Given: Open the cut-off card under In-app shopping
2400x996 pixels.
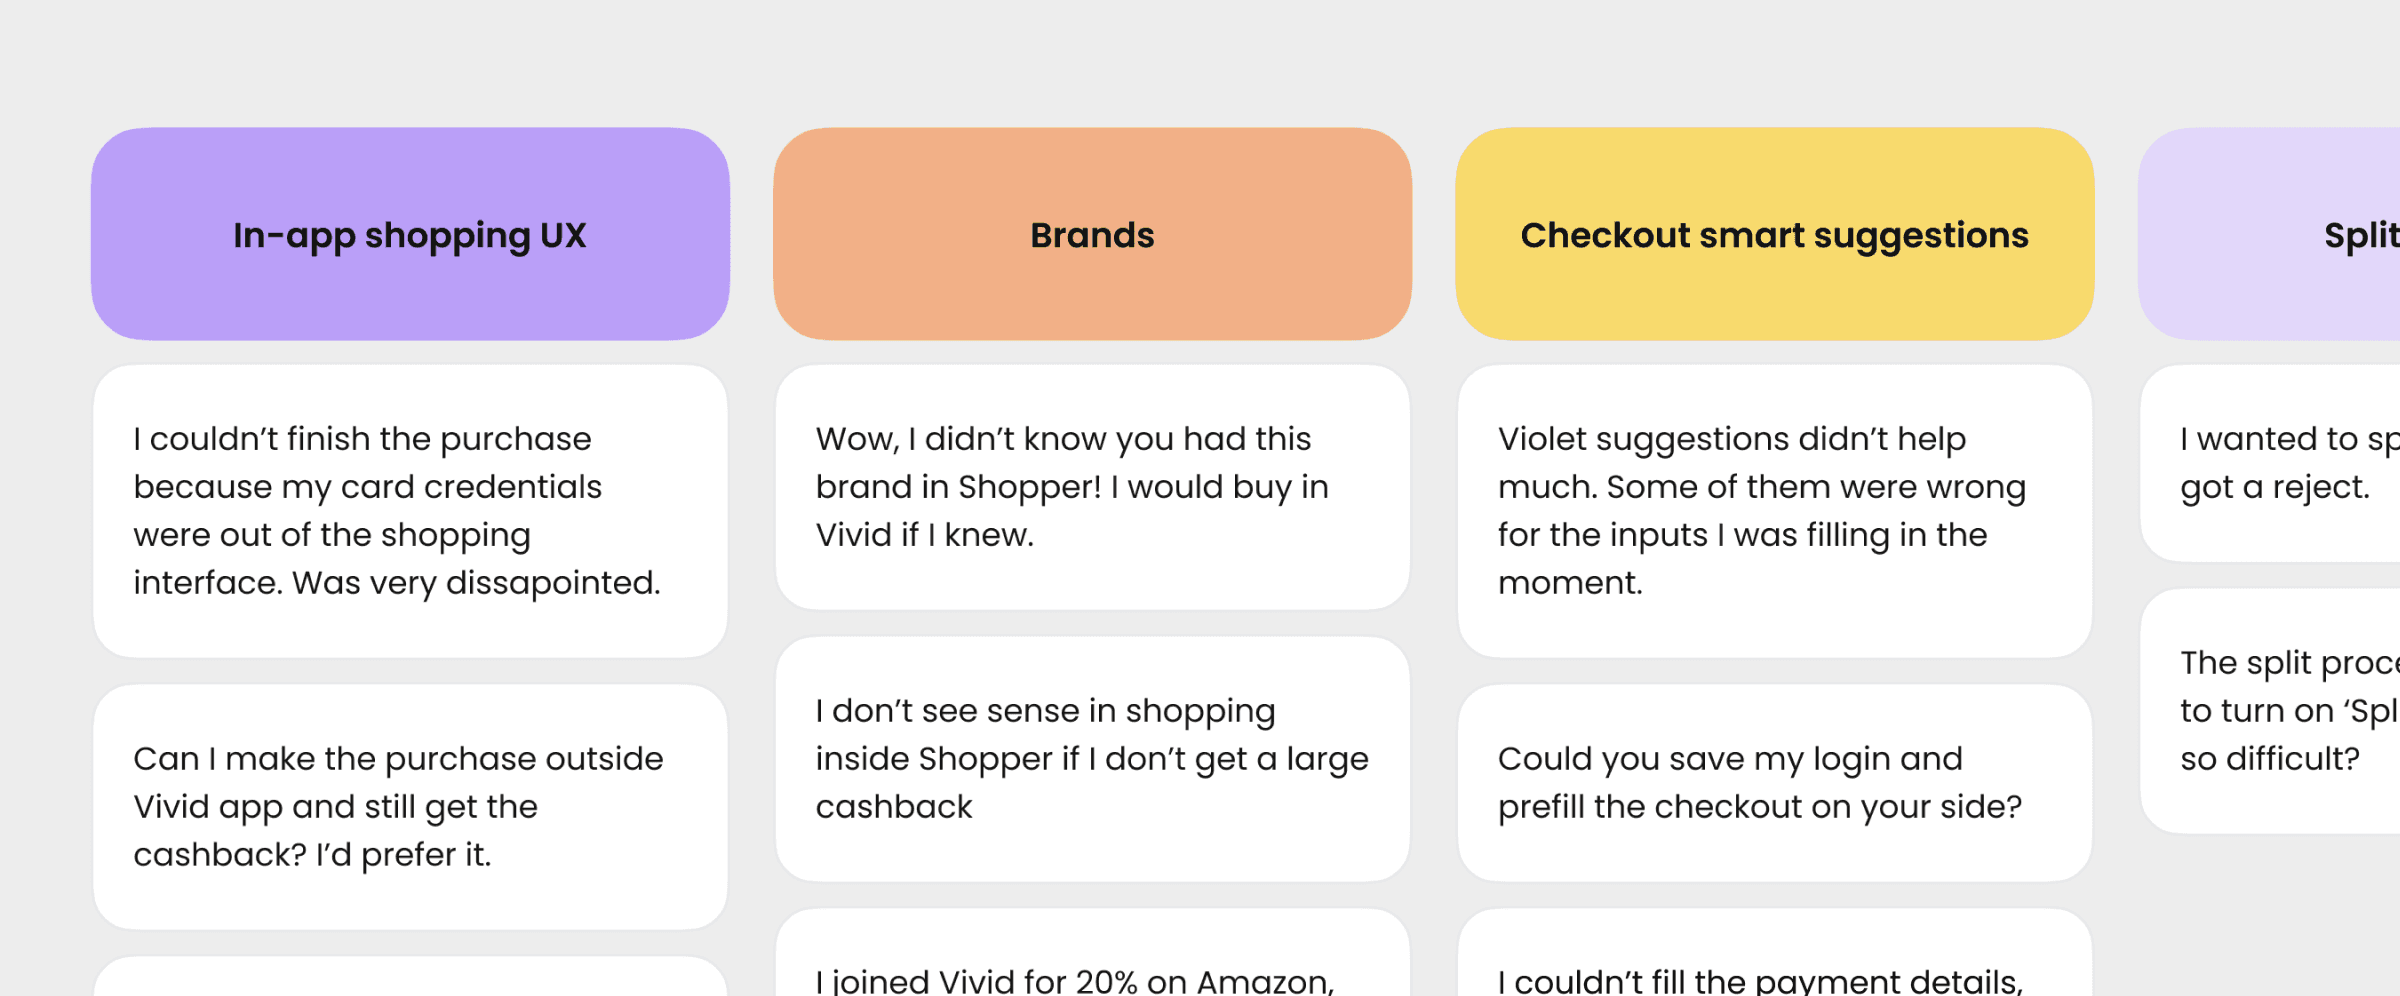Looking at the screenshot, I should [x=410, y=977].
